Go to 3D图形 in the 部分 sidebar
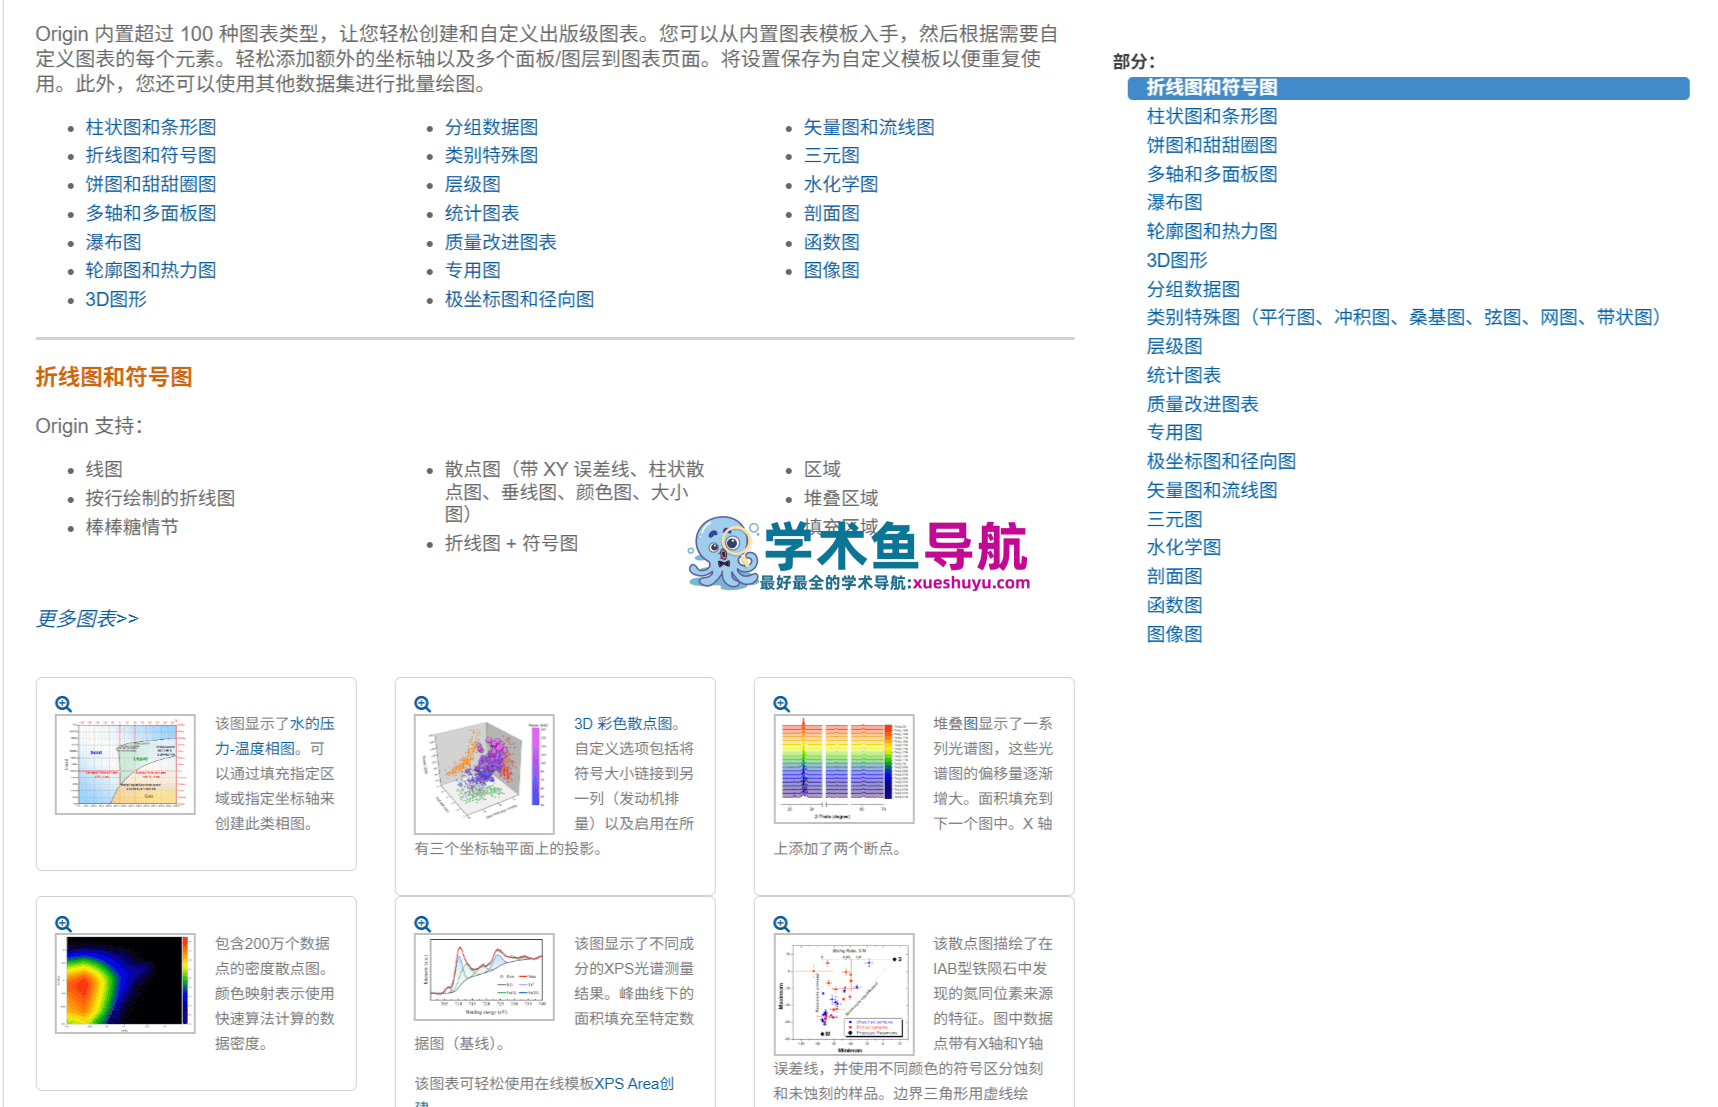The image size is (1718, 1107). tap(1177, 261)
